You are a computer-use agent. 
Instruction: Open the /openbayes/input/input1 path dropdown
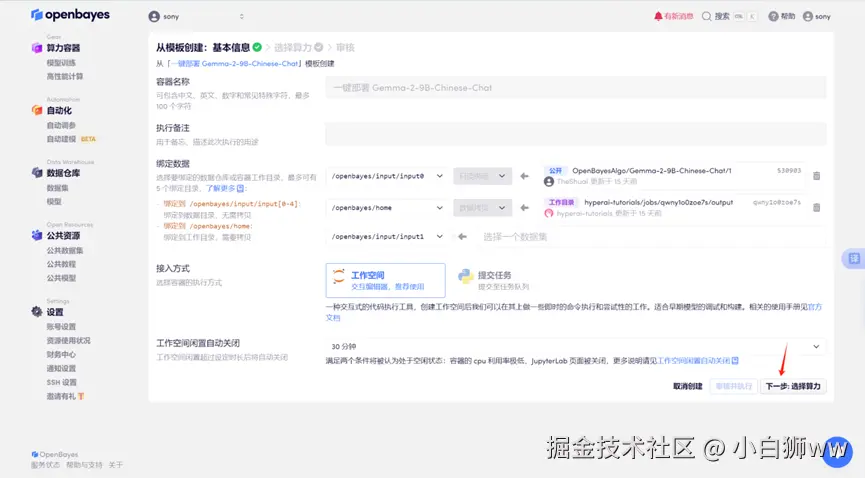click(387, 237)
